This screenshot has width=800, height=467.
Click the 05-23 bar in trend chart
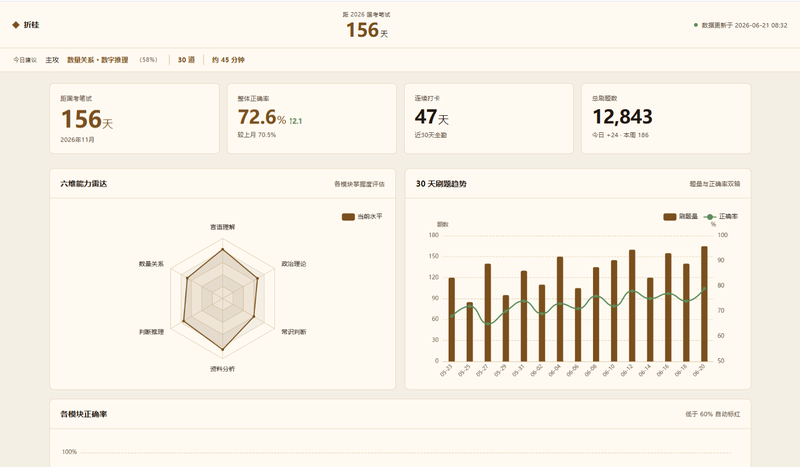coord(452,319)
